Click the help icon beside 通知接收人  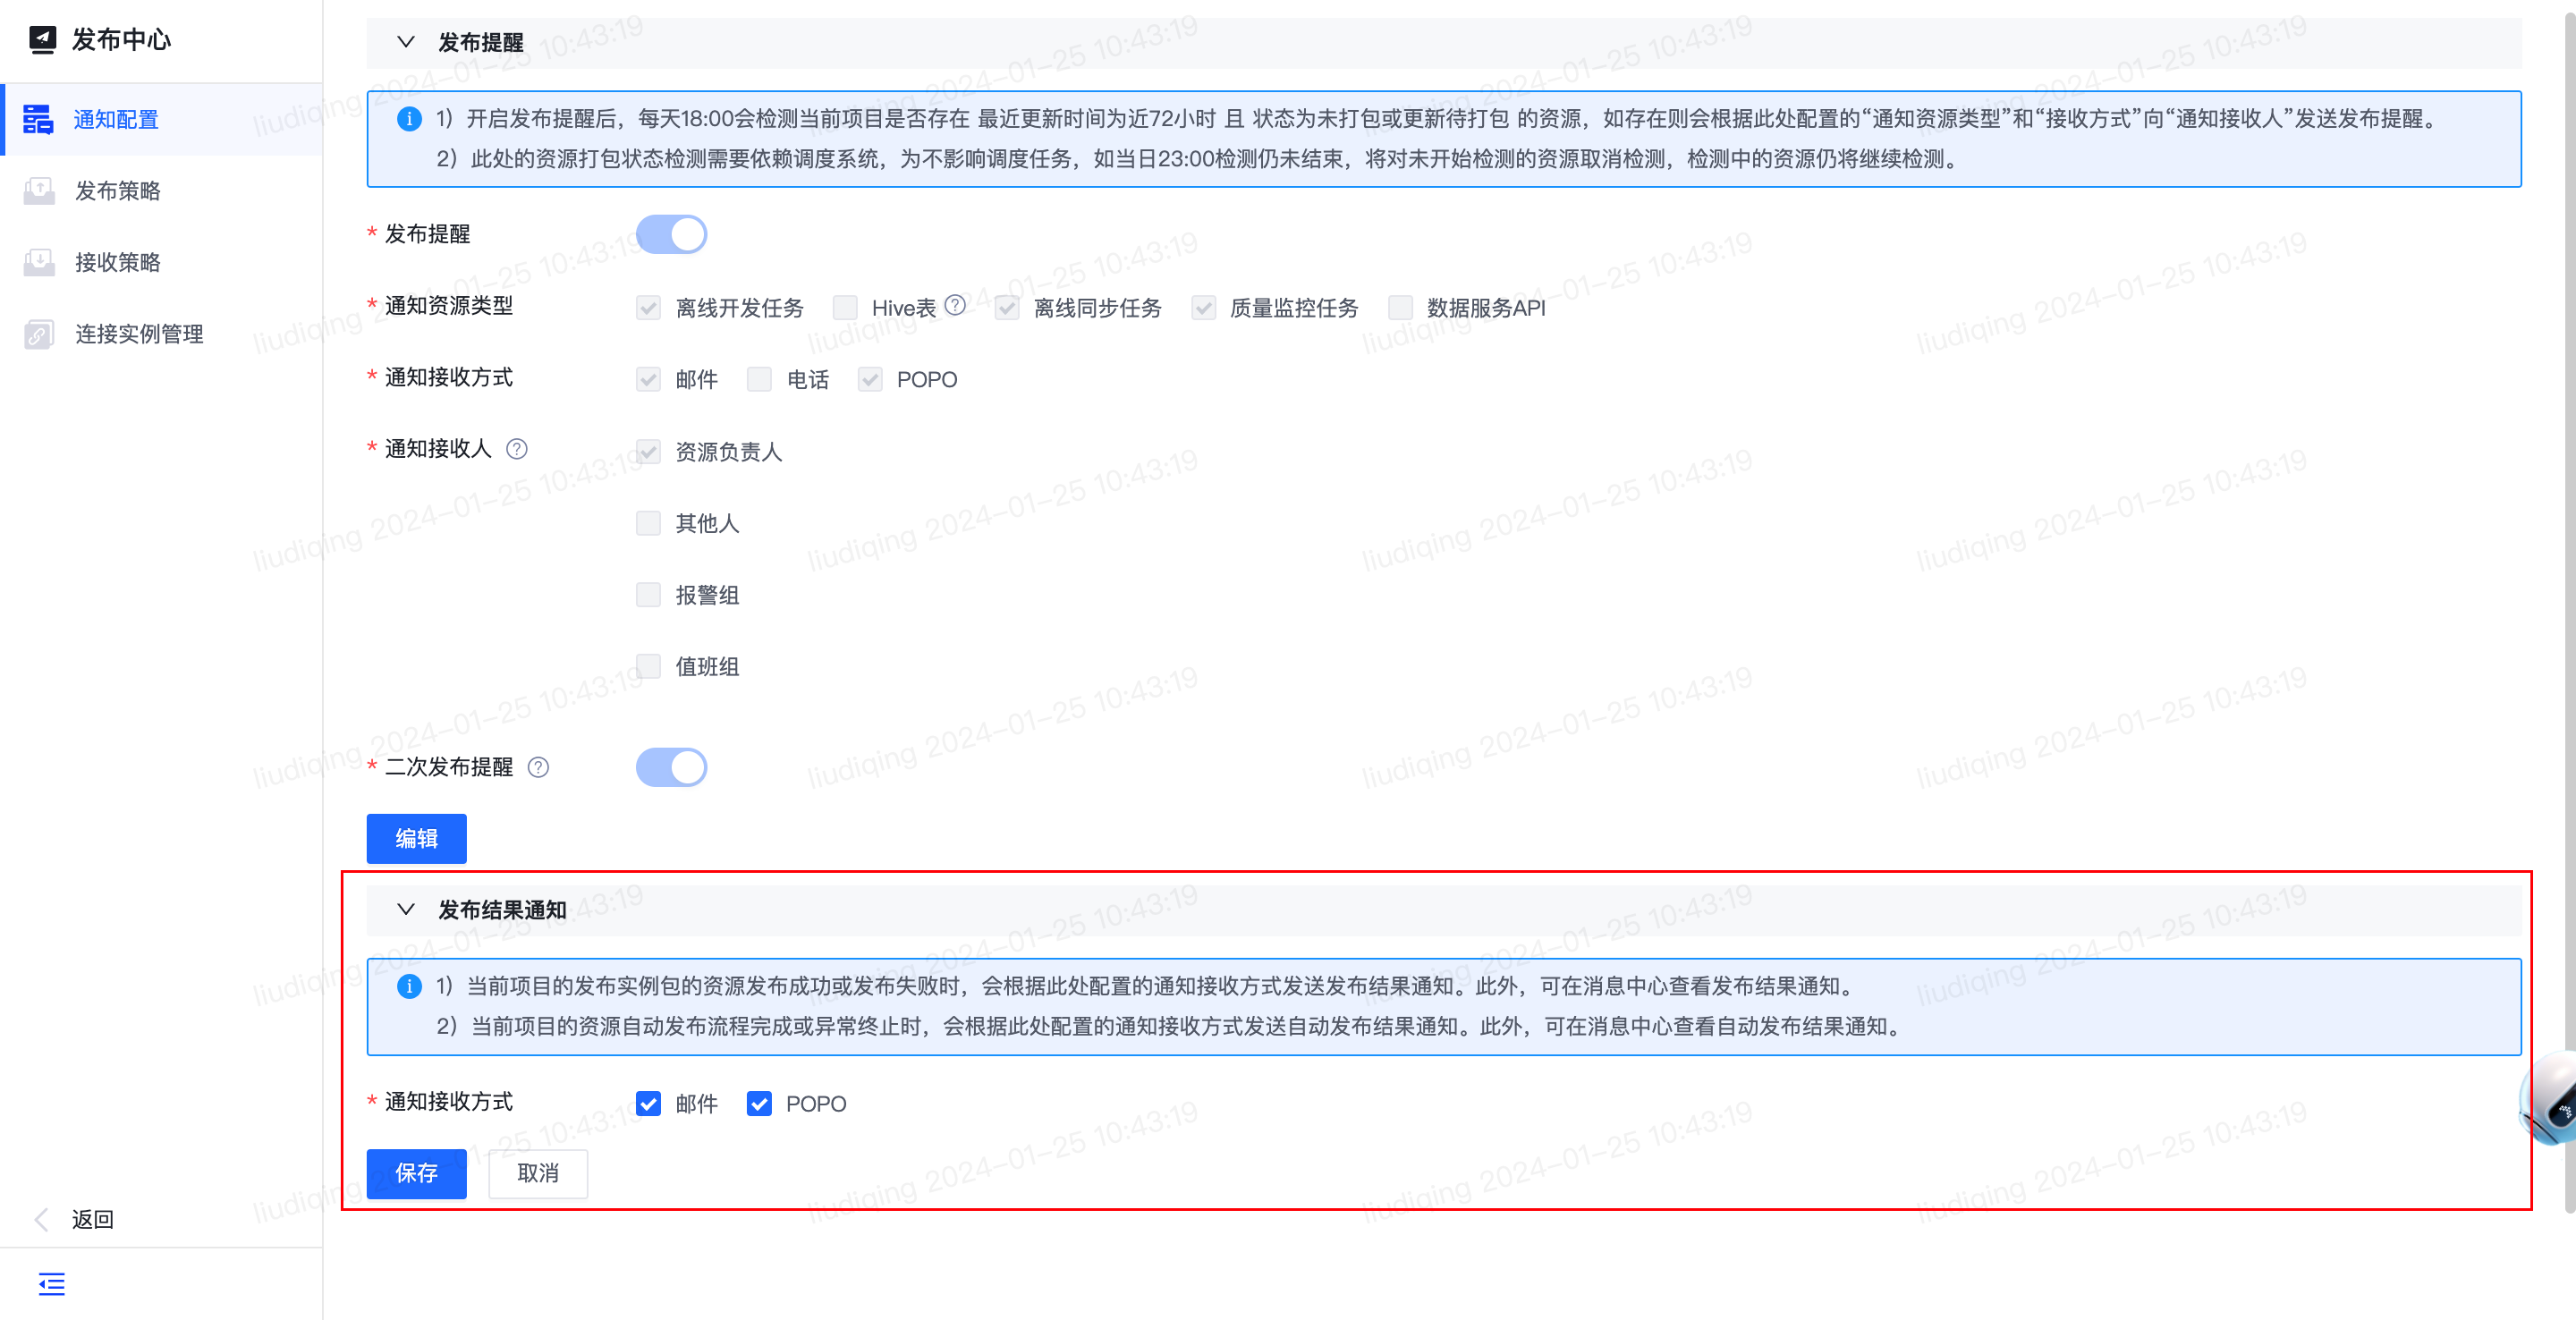[x=516, y=449]
